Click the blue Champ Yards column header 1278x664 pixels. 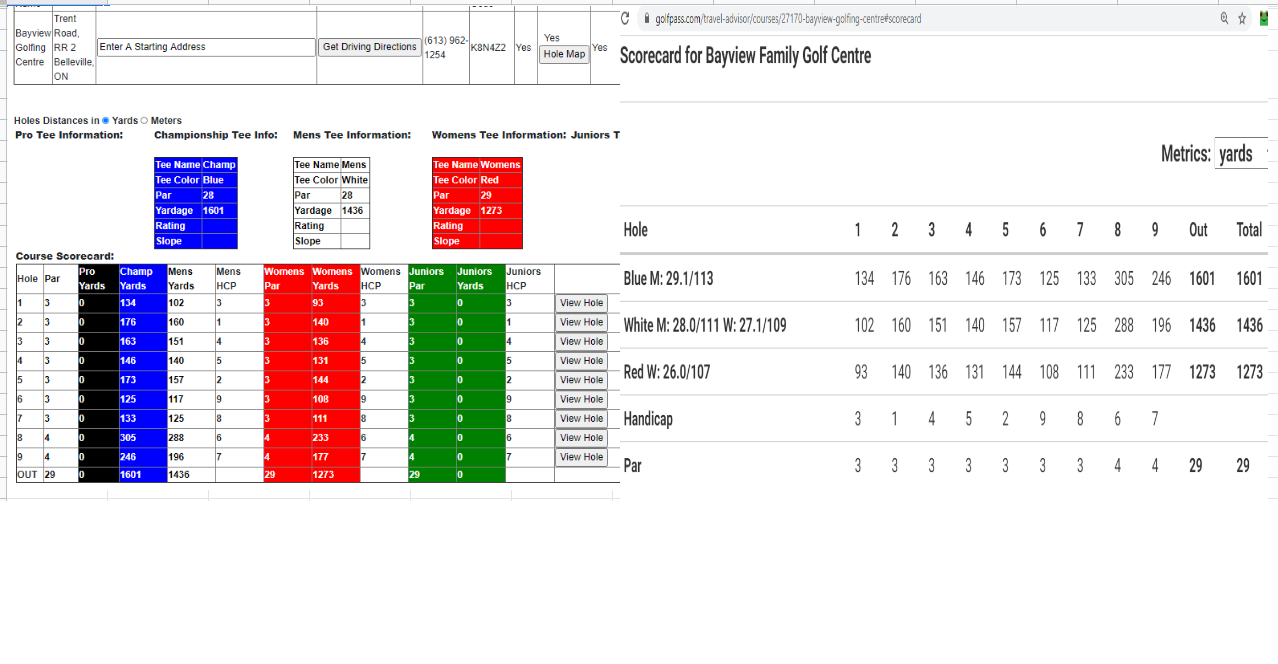(142, 279)
